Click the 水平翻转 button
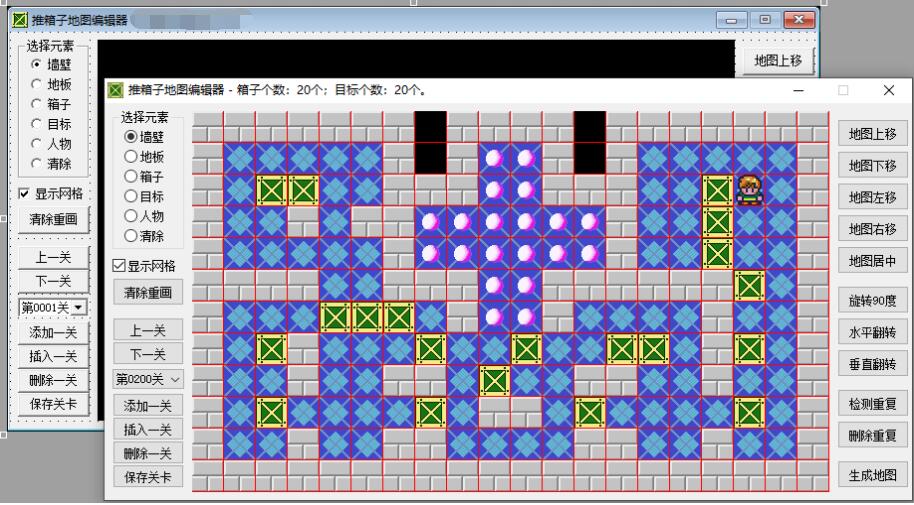The width and height of the screenshot is (914, 505). 871,333
